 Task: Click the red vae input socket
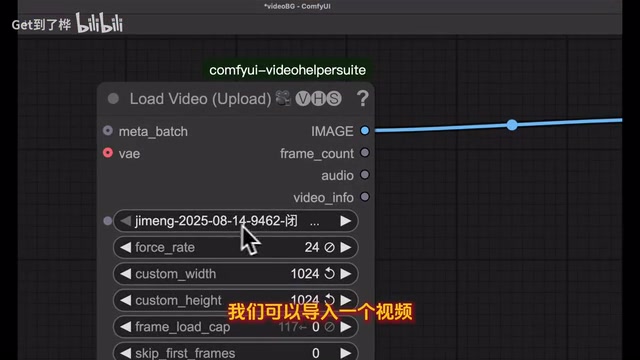coord(108,153)
